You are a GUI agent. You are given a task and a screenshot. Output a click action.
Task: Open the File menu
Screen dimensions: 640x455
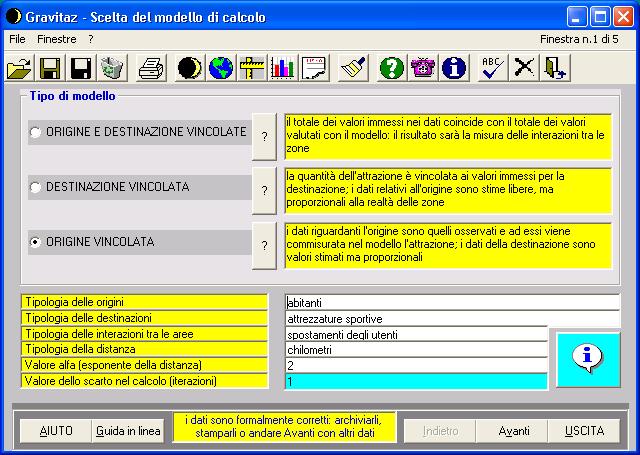17,38
